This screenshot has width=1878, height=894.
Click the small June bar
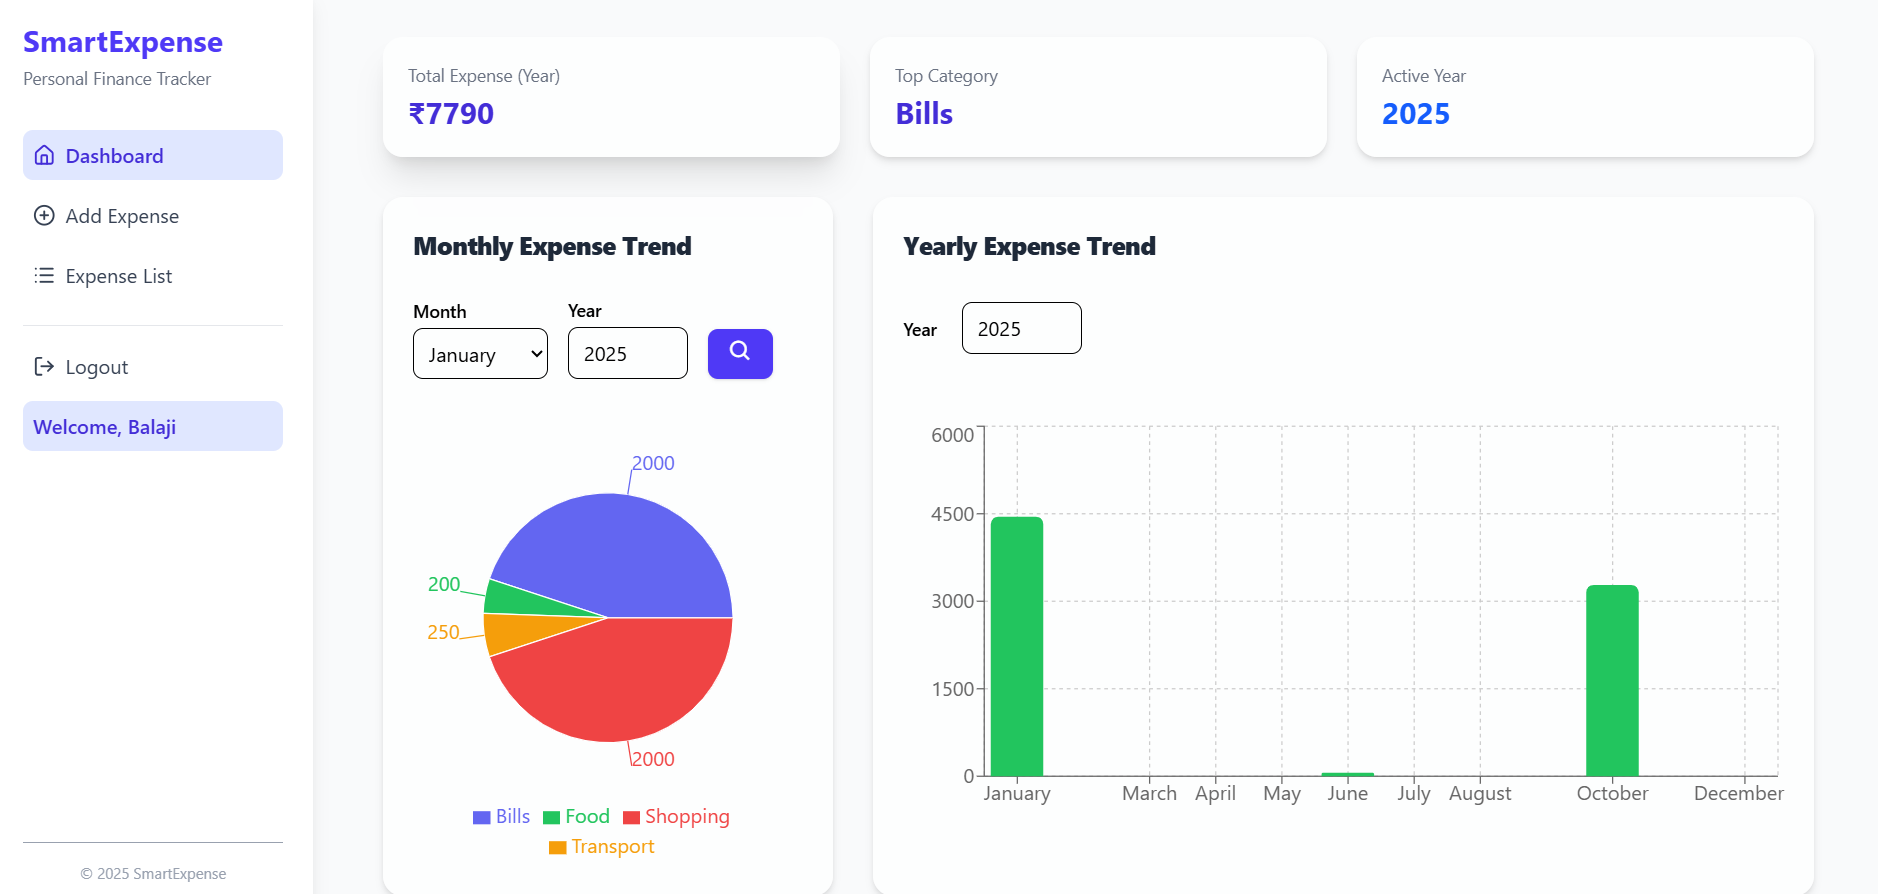click(1348, 774)
